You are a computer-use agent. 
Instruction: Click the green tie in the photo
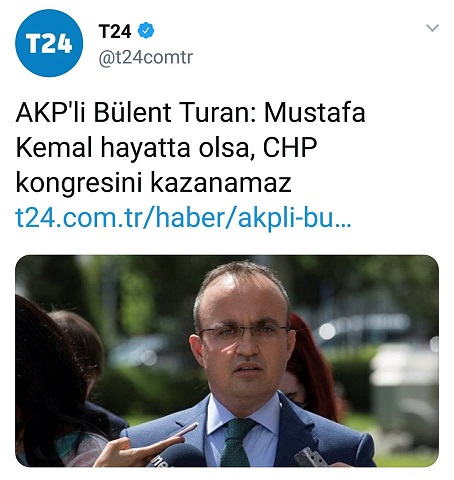coord(236,442)
